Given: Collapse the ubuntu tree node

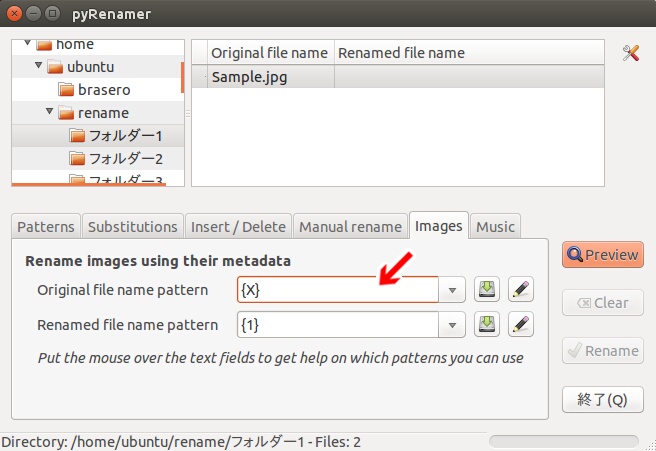Looking at the screenshot, I should (38, 65).
